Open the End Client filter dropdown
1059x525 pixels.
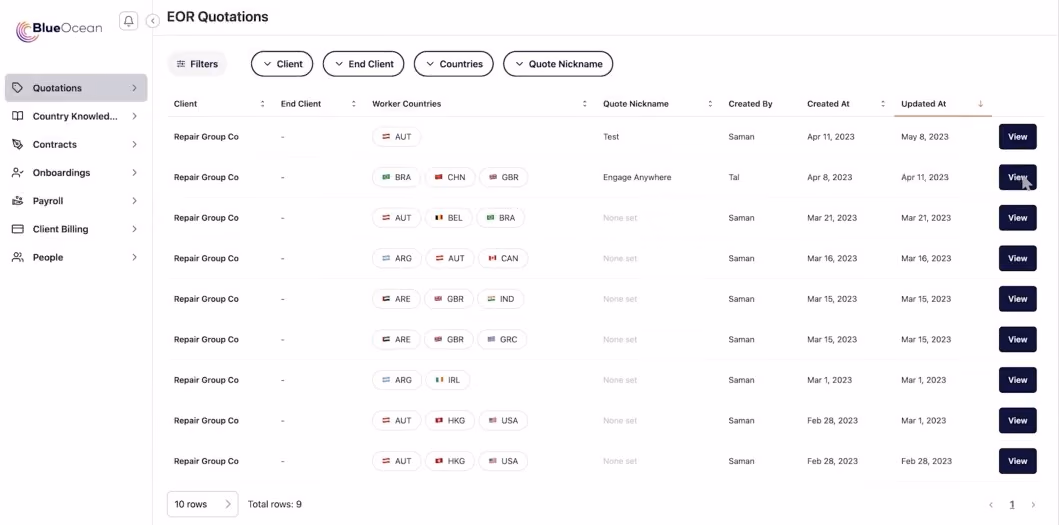click(x=363, y=64)
